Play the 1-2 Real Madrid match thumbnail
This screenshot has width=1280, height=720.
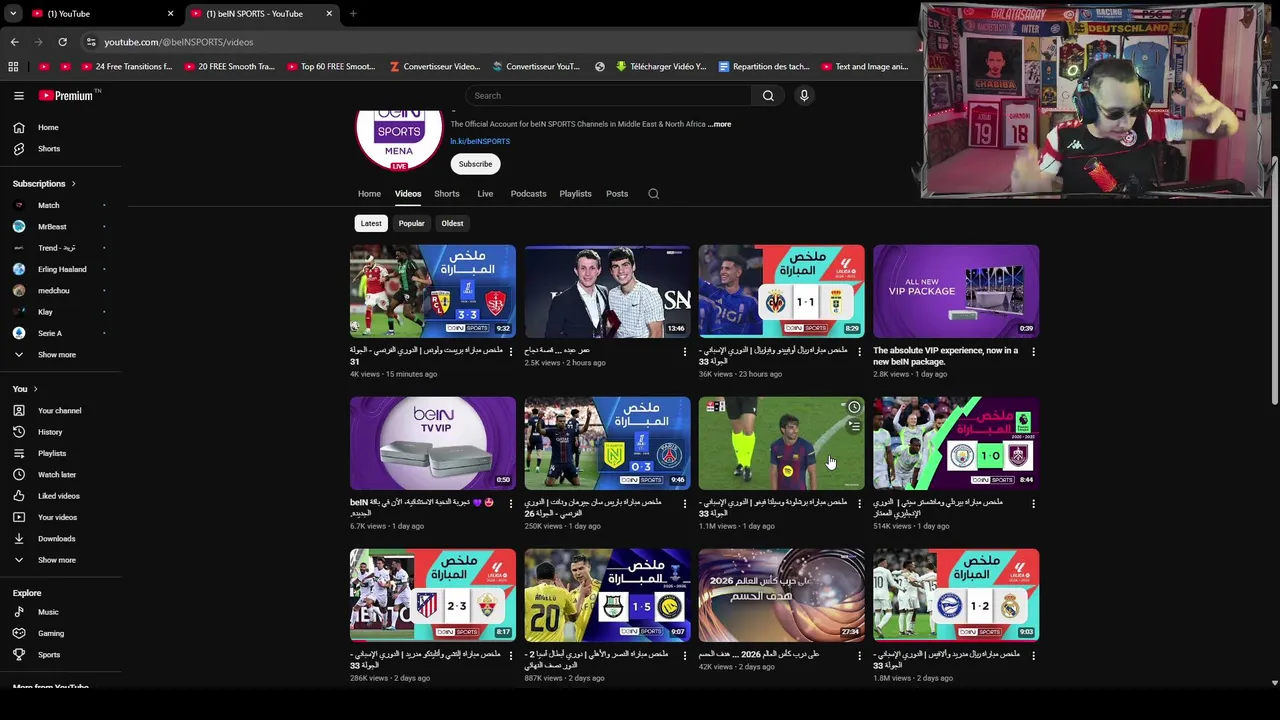coord(956,595)
